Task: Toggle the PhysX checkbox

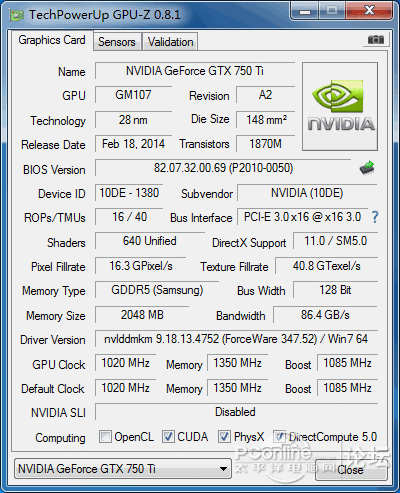Action: tap(224, 437)
